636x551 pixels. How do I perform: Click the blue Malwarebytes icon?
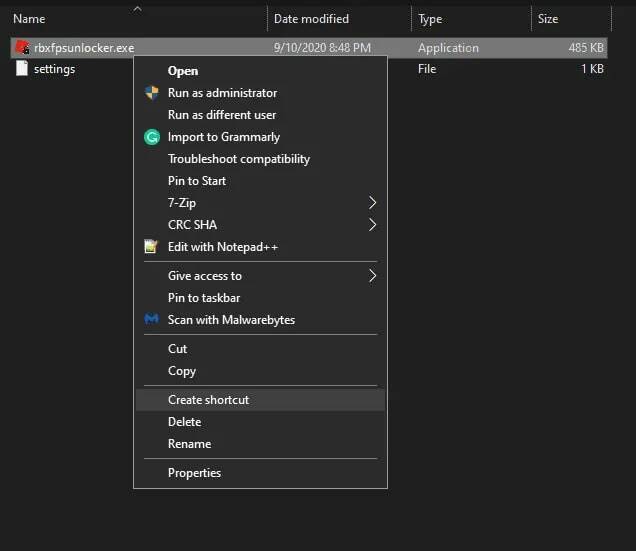coord(152,320)
